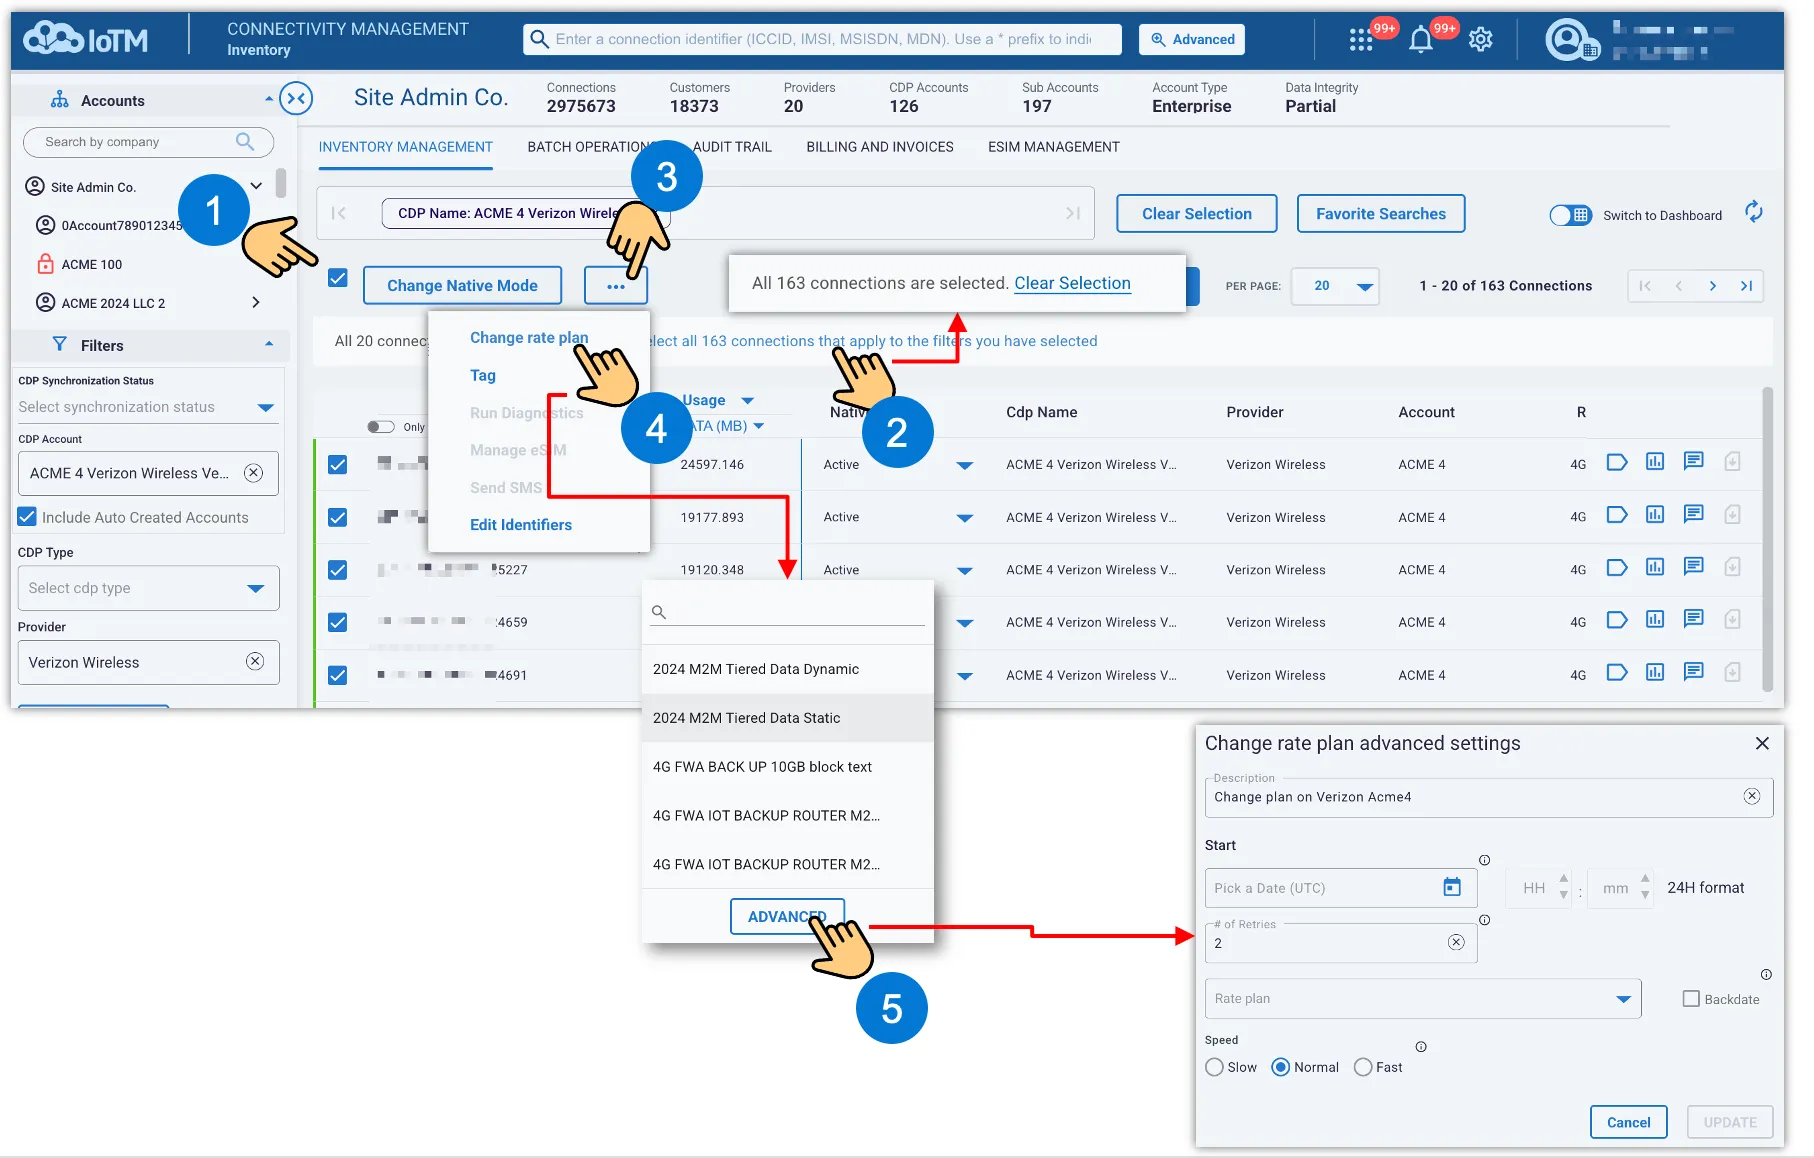Open native mode dropdown in the 24597.146 row
Screen dimensions: 1814x1158
[x=965, y=465]
